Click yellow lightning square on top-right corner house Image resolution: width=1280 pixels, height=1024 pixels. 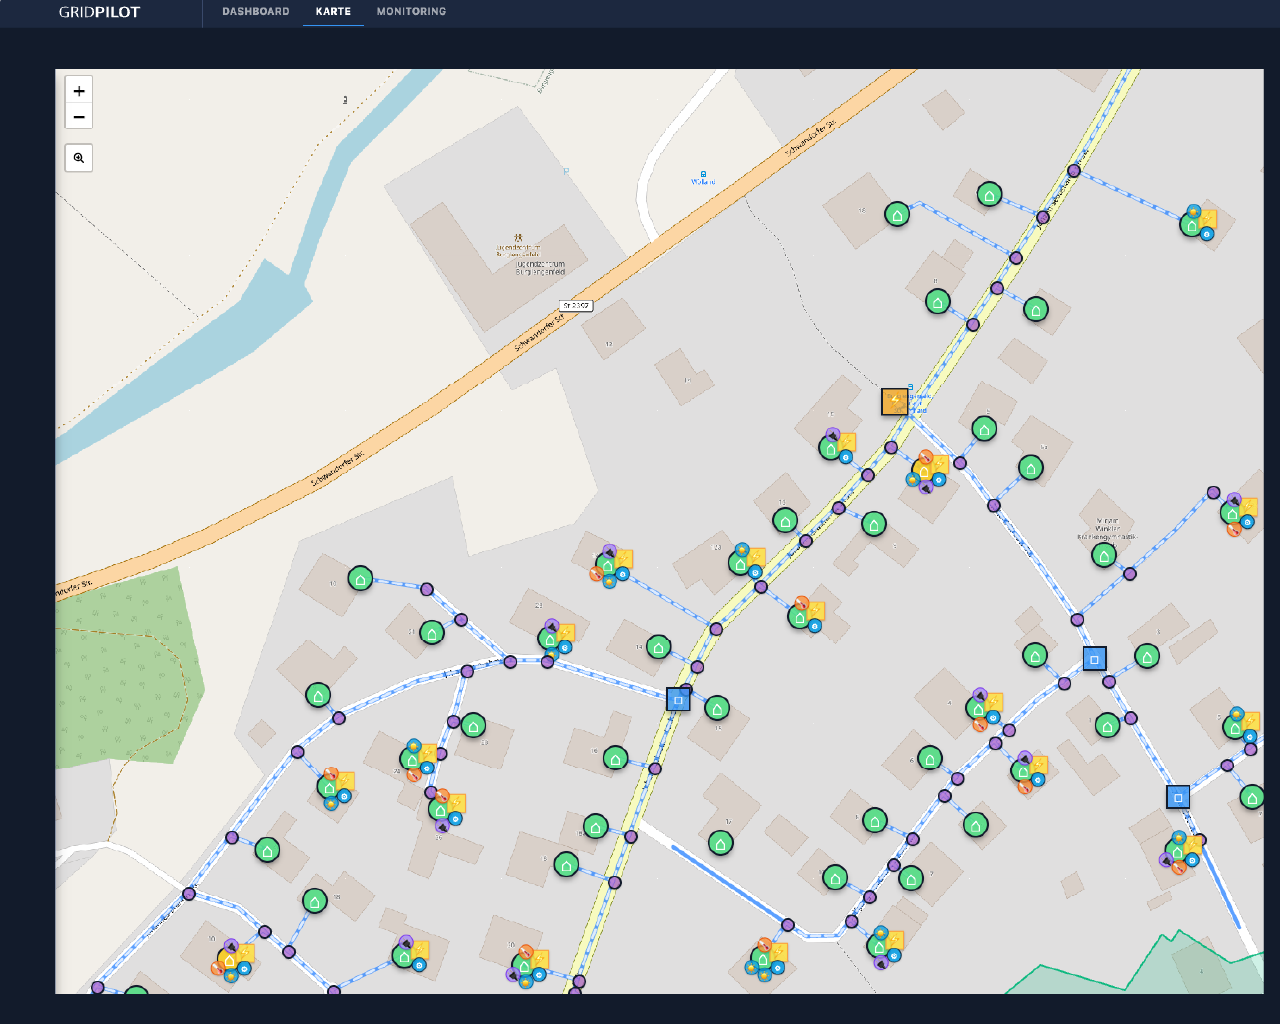(1208, 219)
